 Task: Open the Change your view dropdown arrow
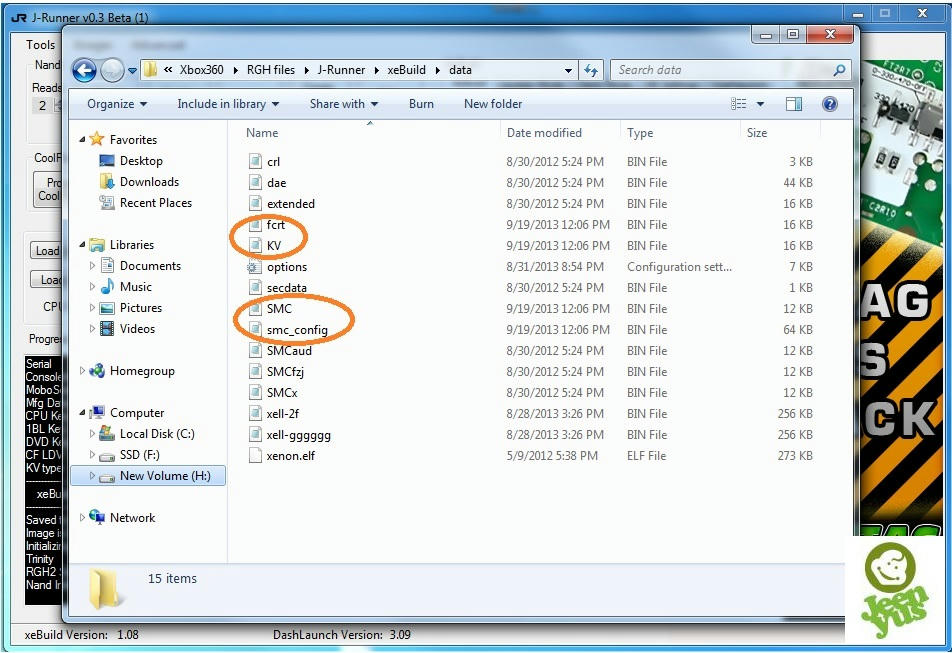760,104
